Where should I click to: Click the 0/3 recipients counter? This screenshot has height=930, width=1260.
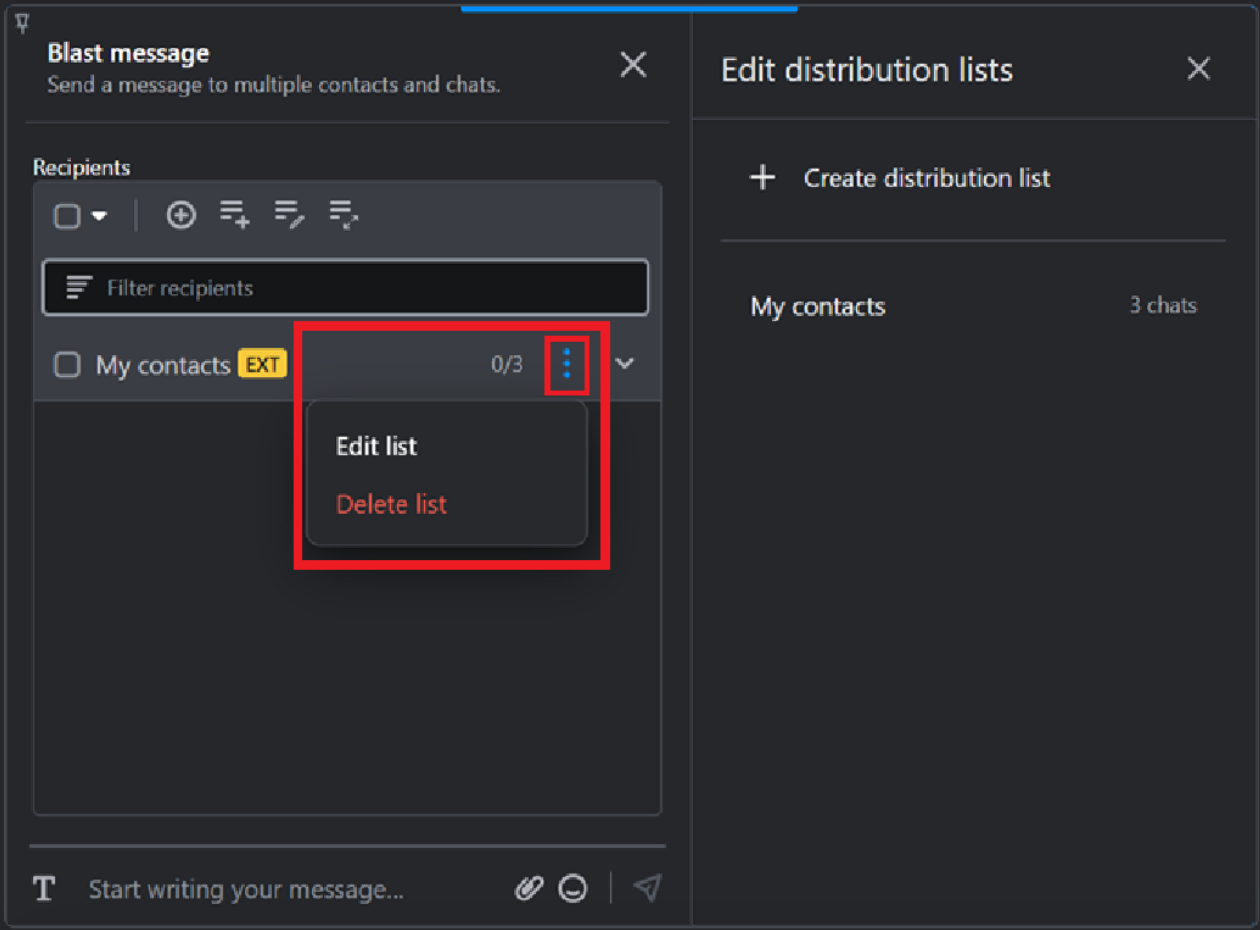click(507, 365)
